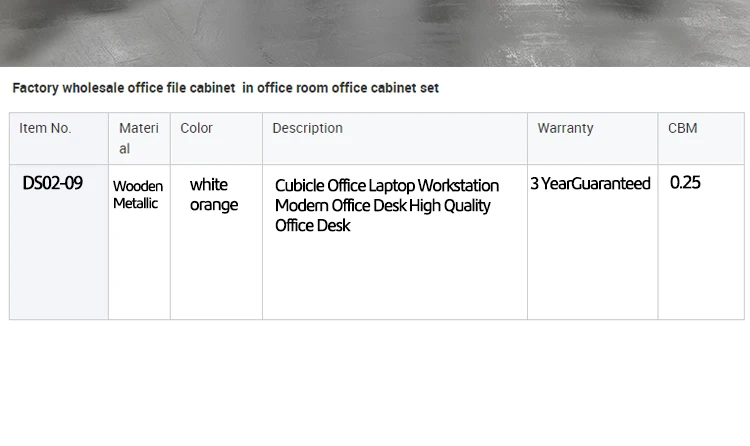Click the CBM column header
Viewport: 750px width, 446px height.
click(682, 128)
